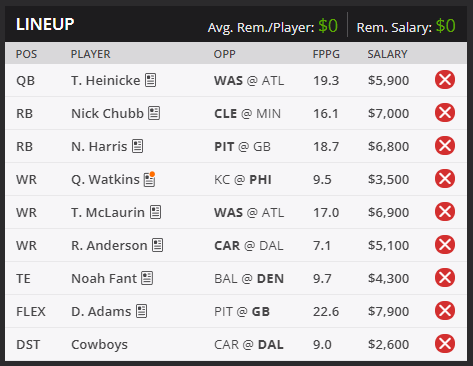Open Nick Chubb player news card icon
Screen dimensions: 473x366
154,113
